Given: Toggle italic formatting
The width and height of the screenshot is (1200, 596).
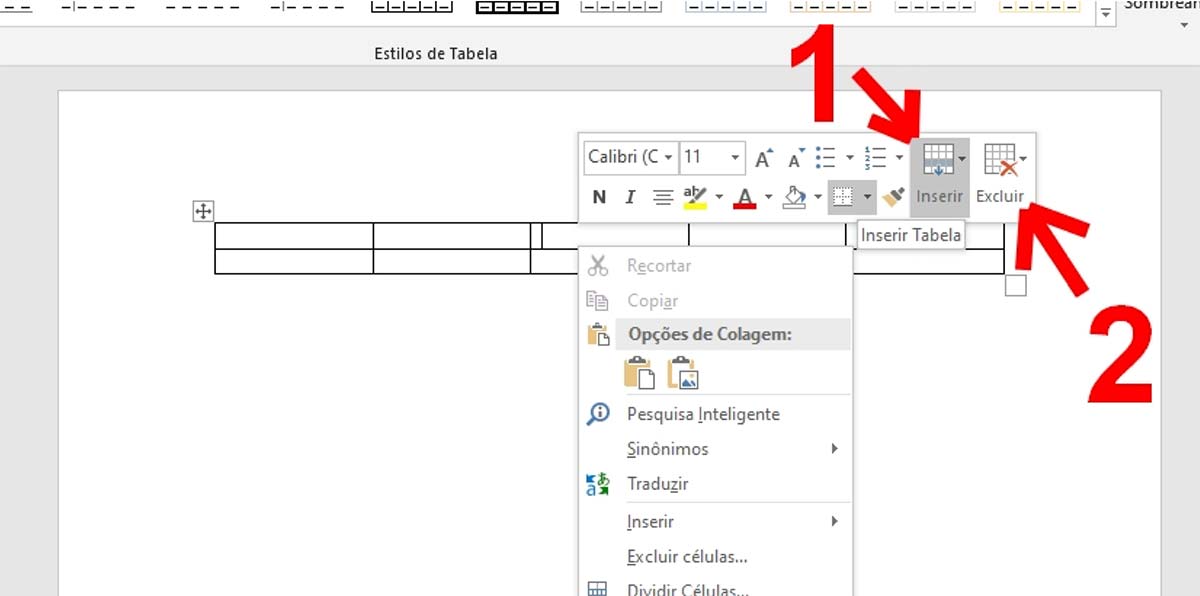Looking at the screenshot, I should point(629,197).
